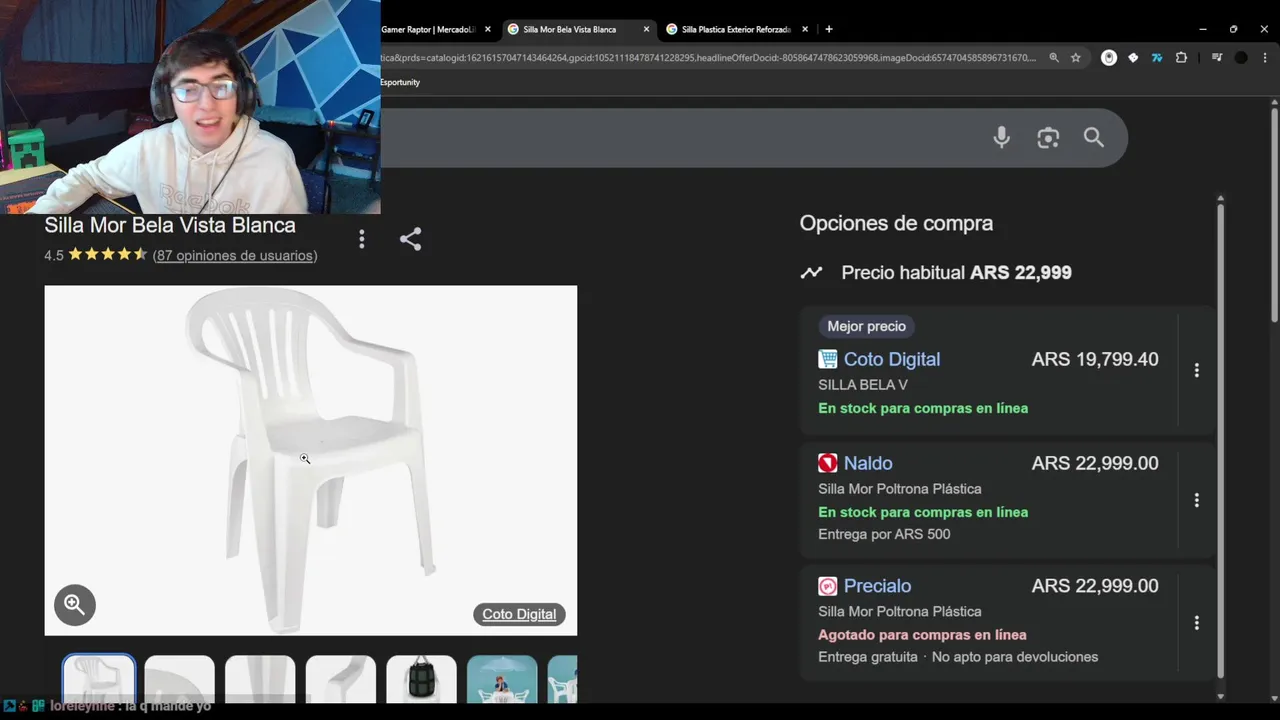Open Google Lens image search icon
This screenshot has width=1280, height=720.
click(x=1048, y=138)
